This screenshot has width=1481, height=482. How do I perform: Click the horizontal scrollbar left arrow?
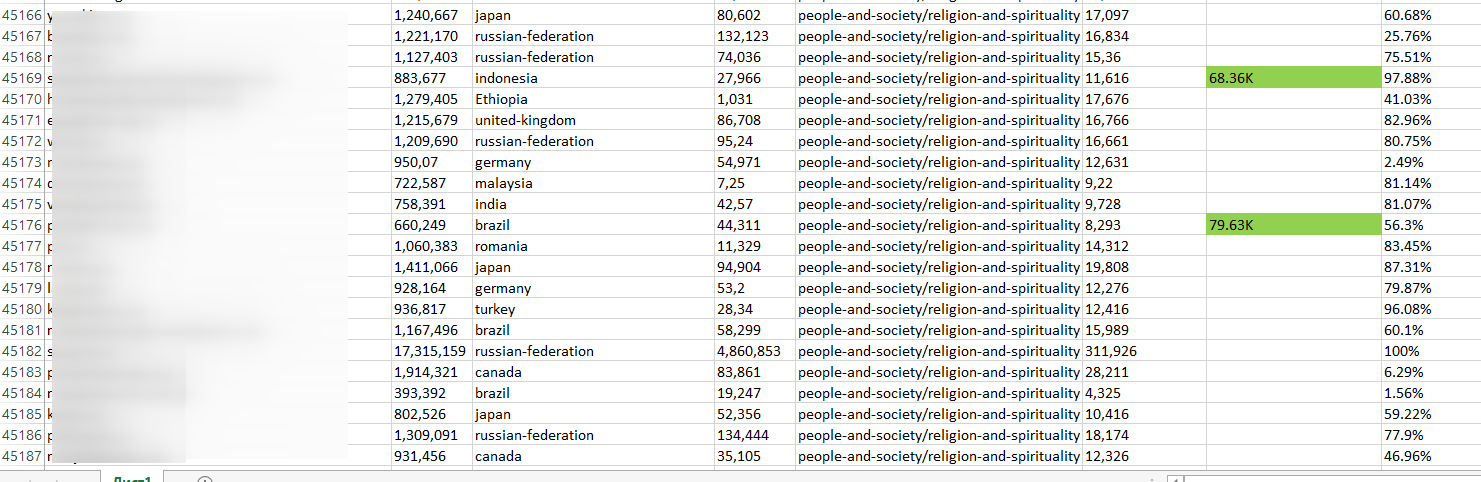point(1176,479)
